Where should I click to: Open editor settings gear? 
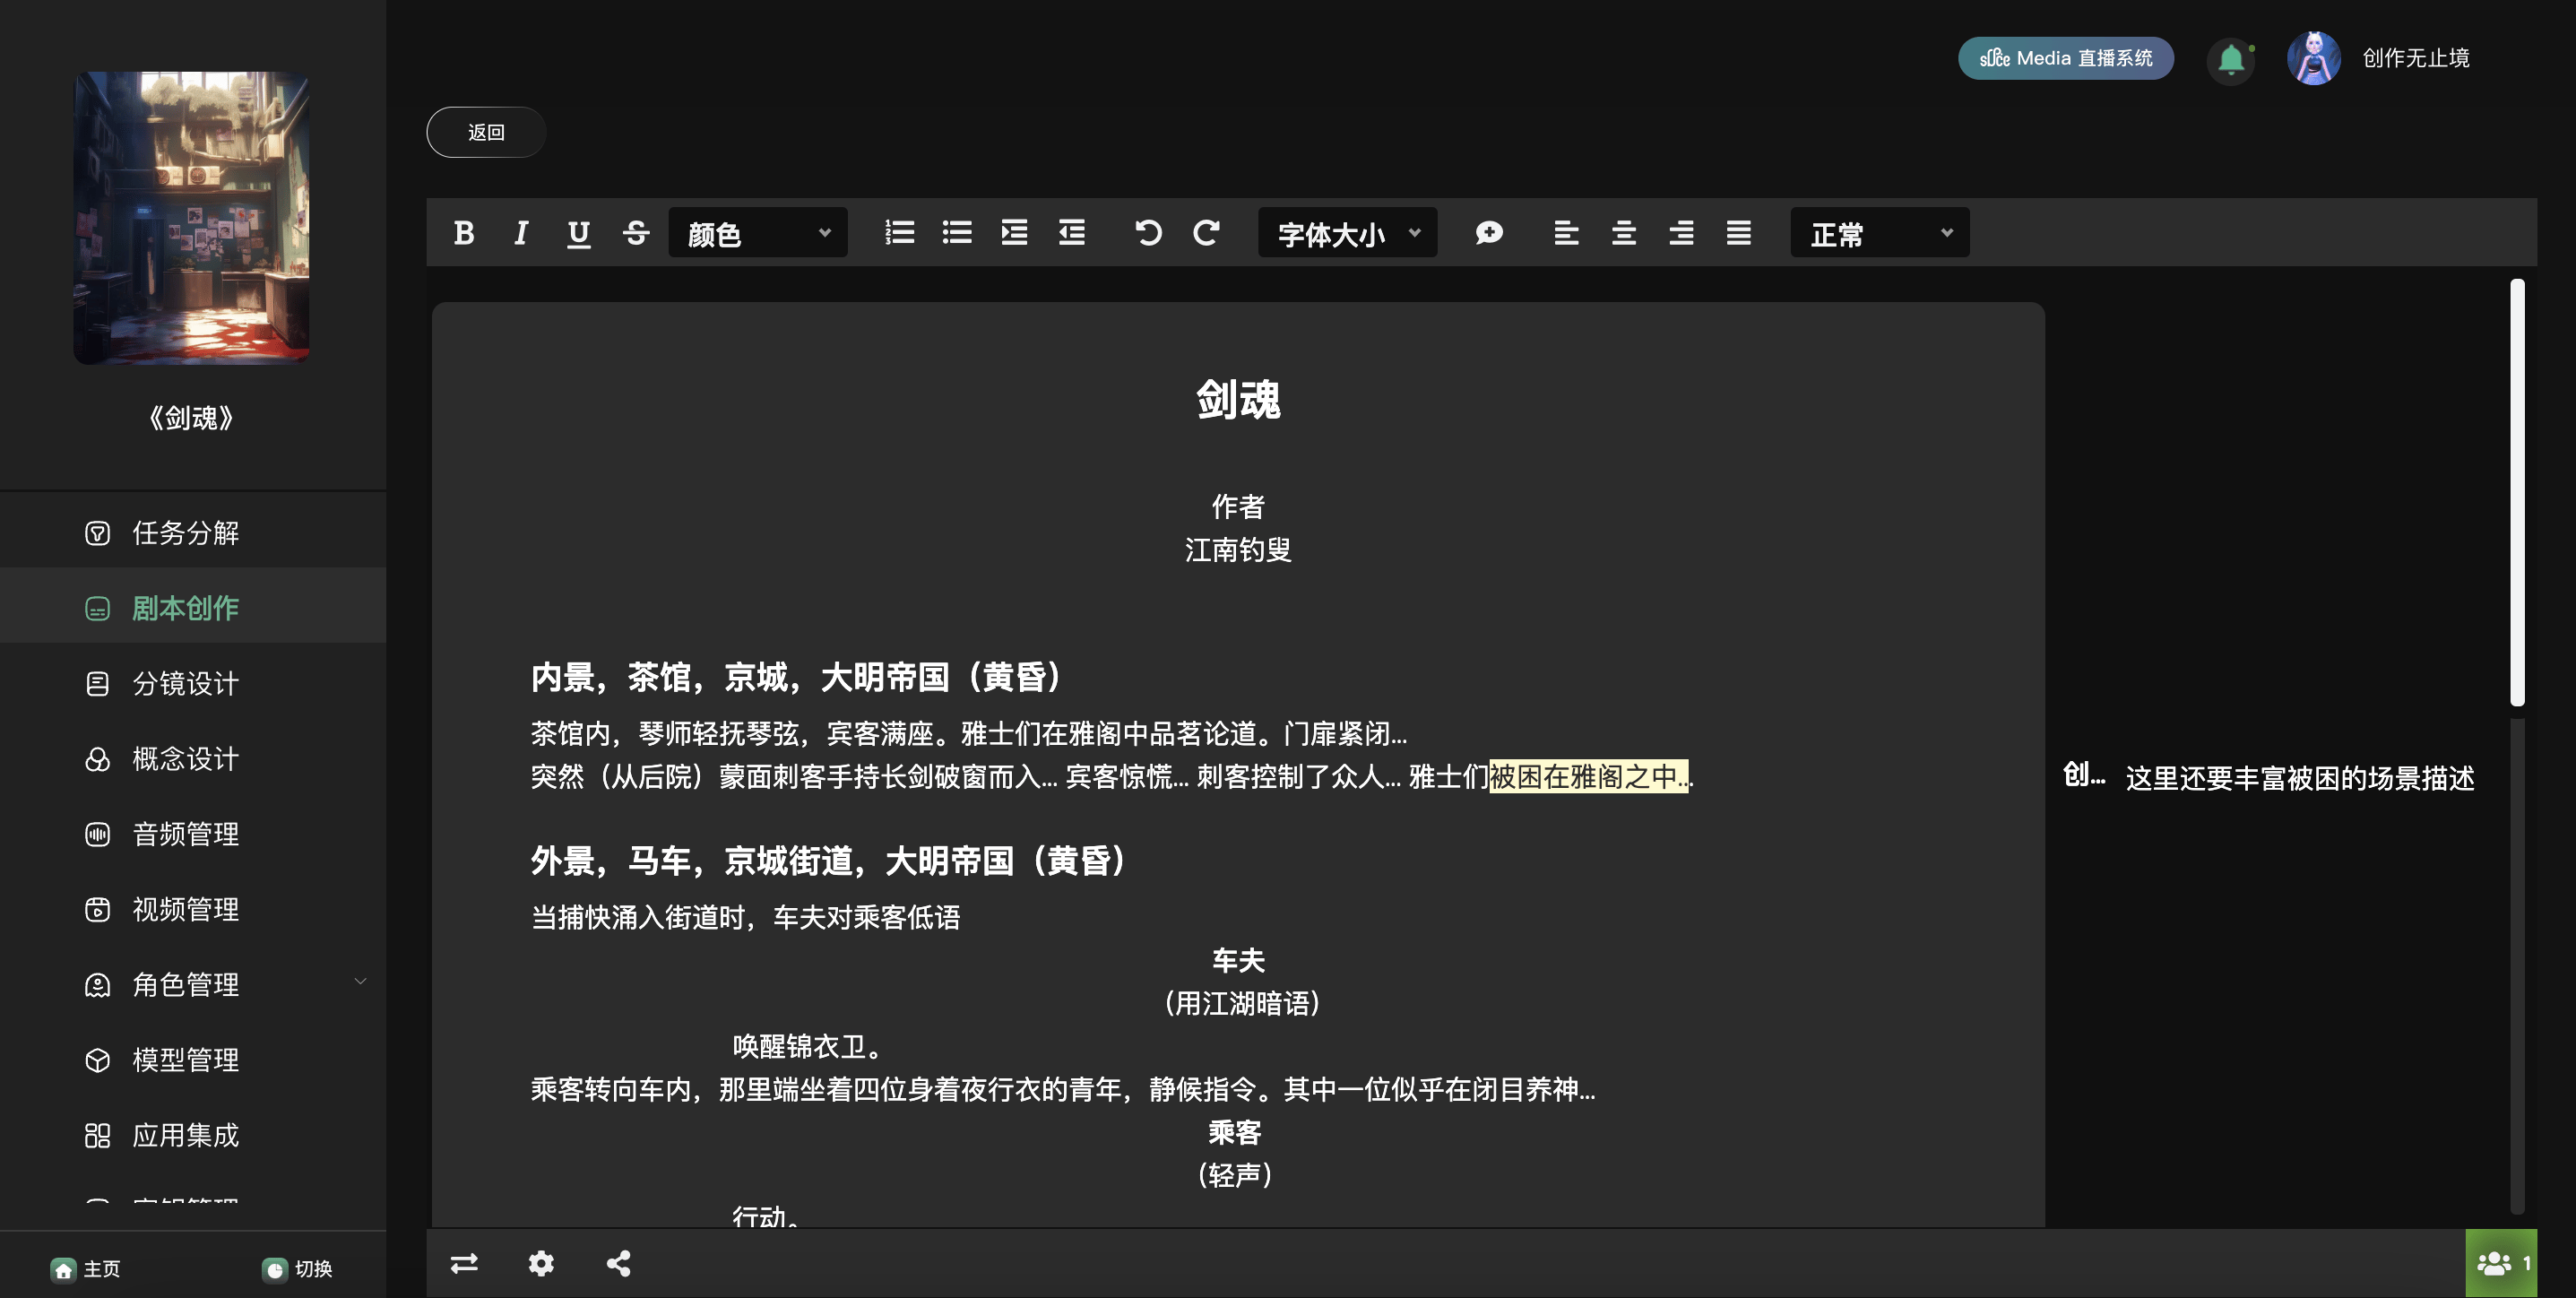541,1264
